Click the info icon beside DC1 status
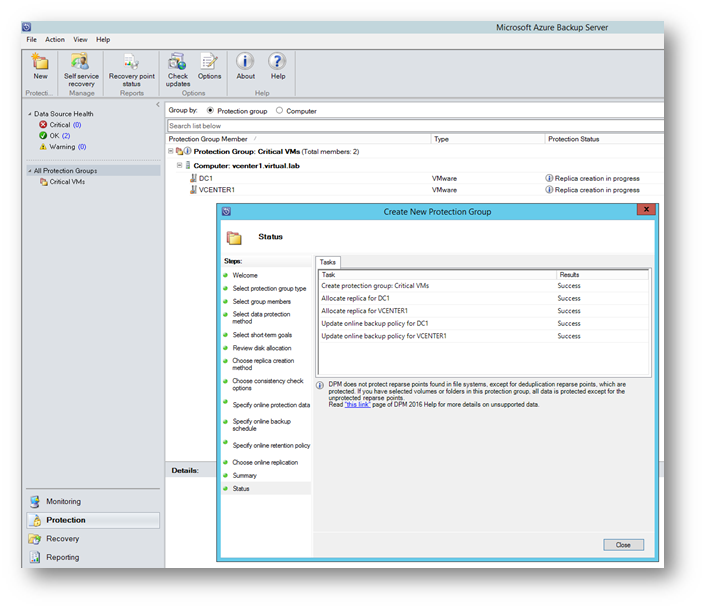Screen dimensions: 706x610 (549, 178)
